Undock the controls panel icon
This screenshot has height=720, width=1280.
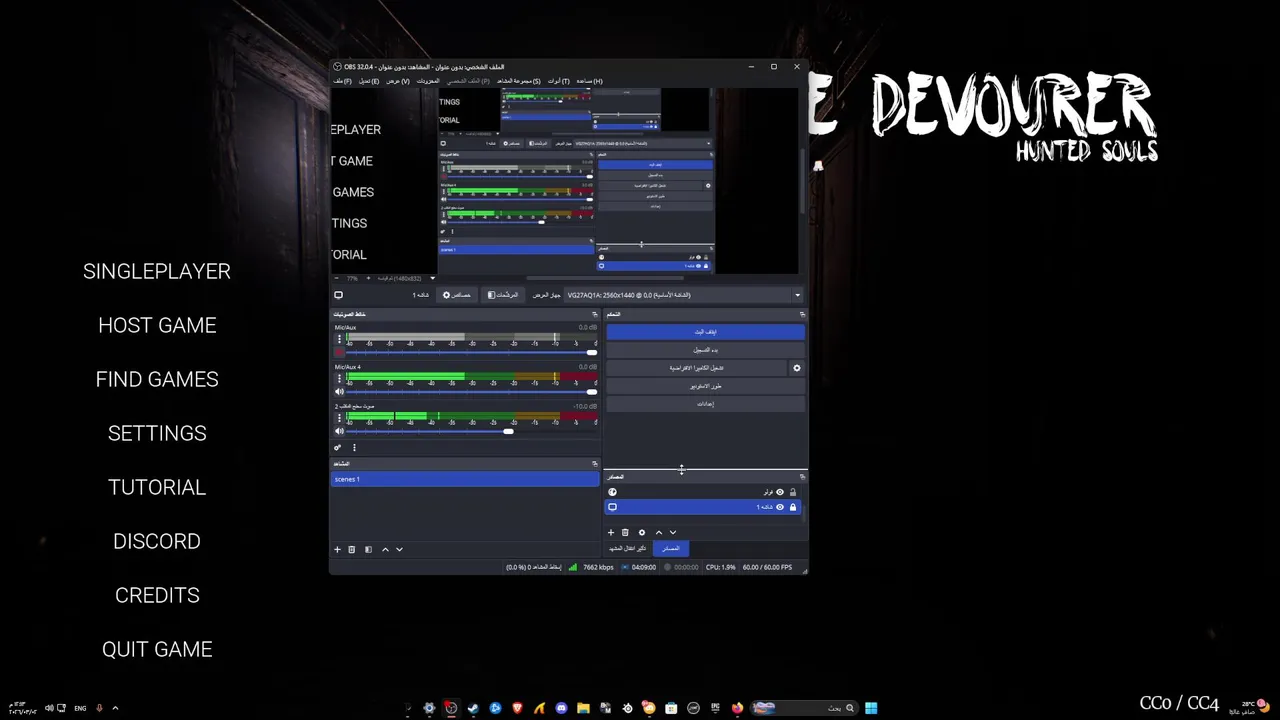802,314
